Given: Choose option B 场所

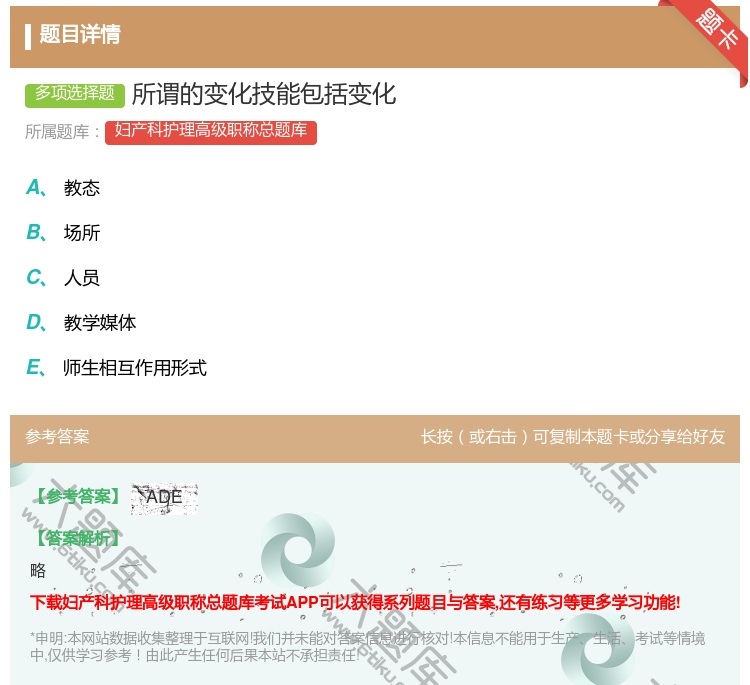Looking at the screenshot, I should [x=63, y=233].
